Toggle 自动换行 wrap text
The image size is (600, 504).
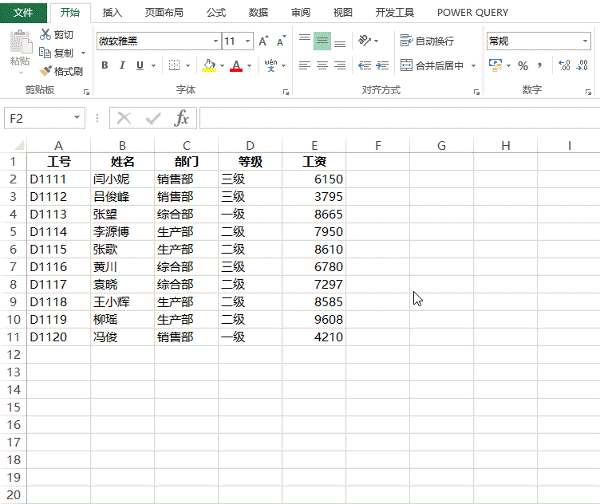pos(427,41)
